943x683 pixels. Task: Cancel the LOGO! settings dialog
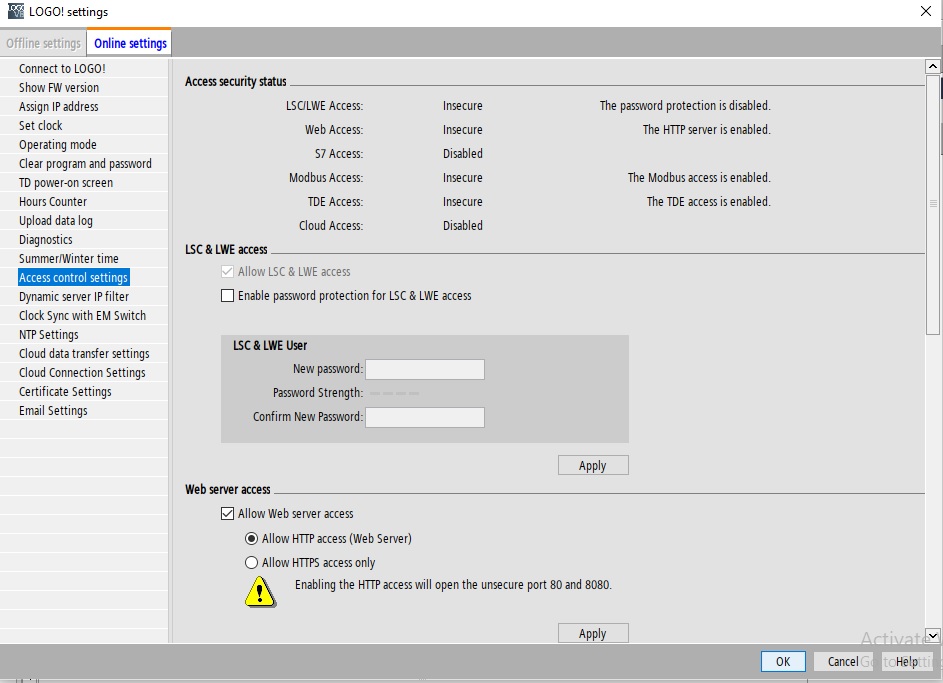843,661
